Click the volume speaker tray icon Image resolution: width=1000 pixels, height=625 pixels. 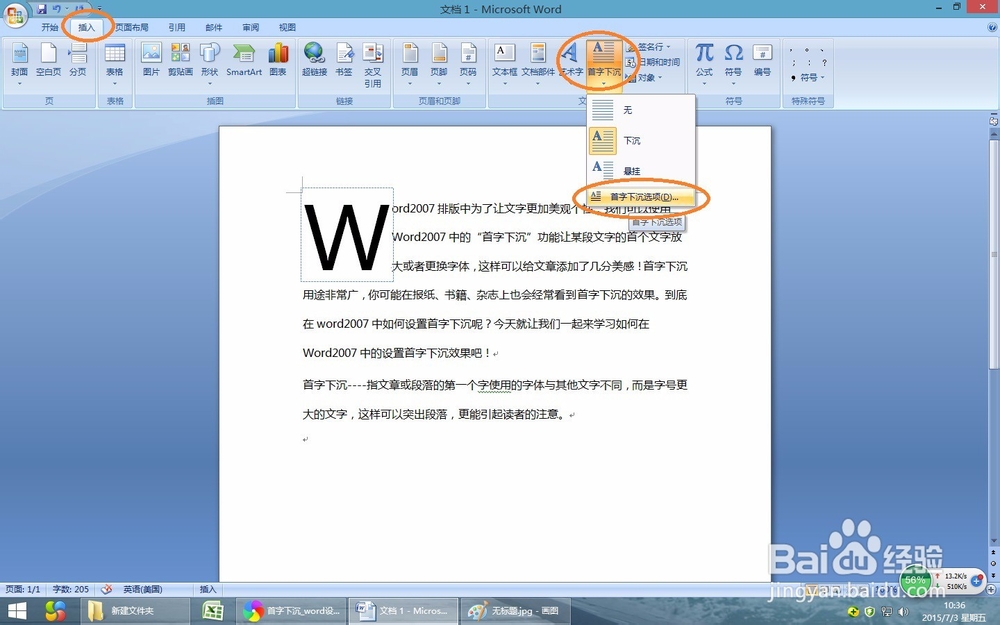(902, 612)
